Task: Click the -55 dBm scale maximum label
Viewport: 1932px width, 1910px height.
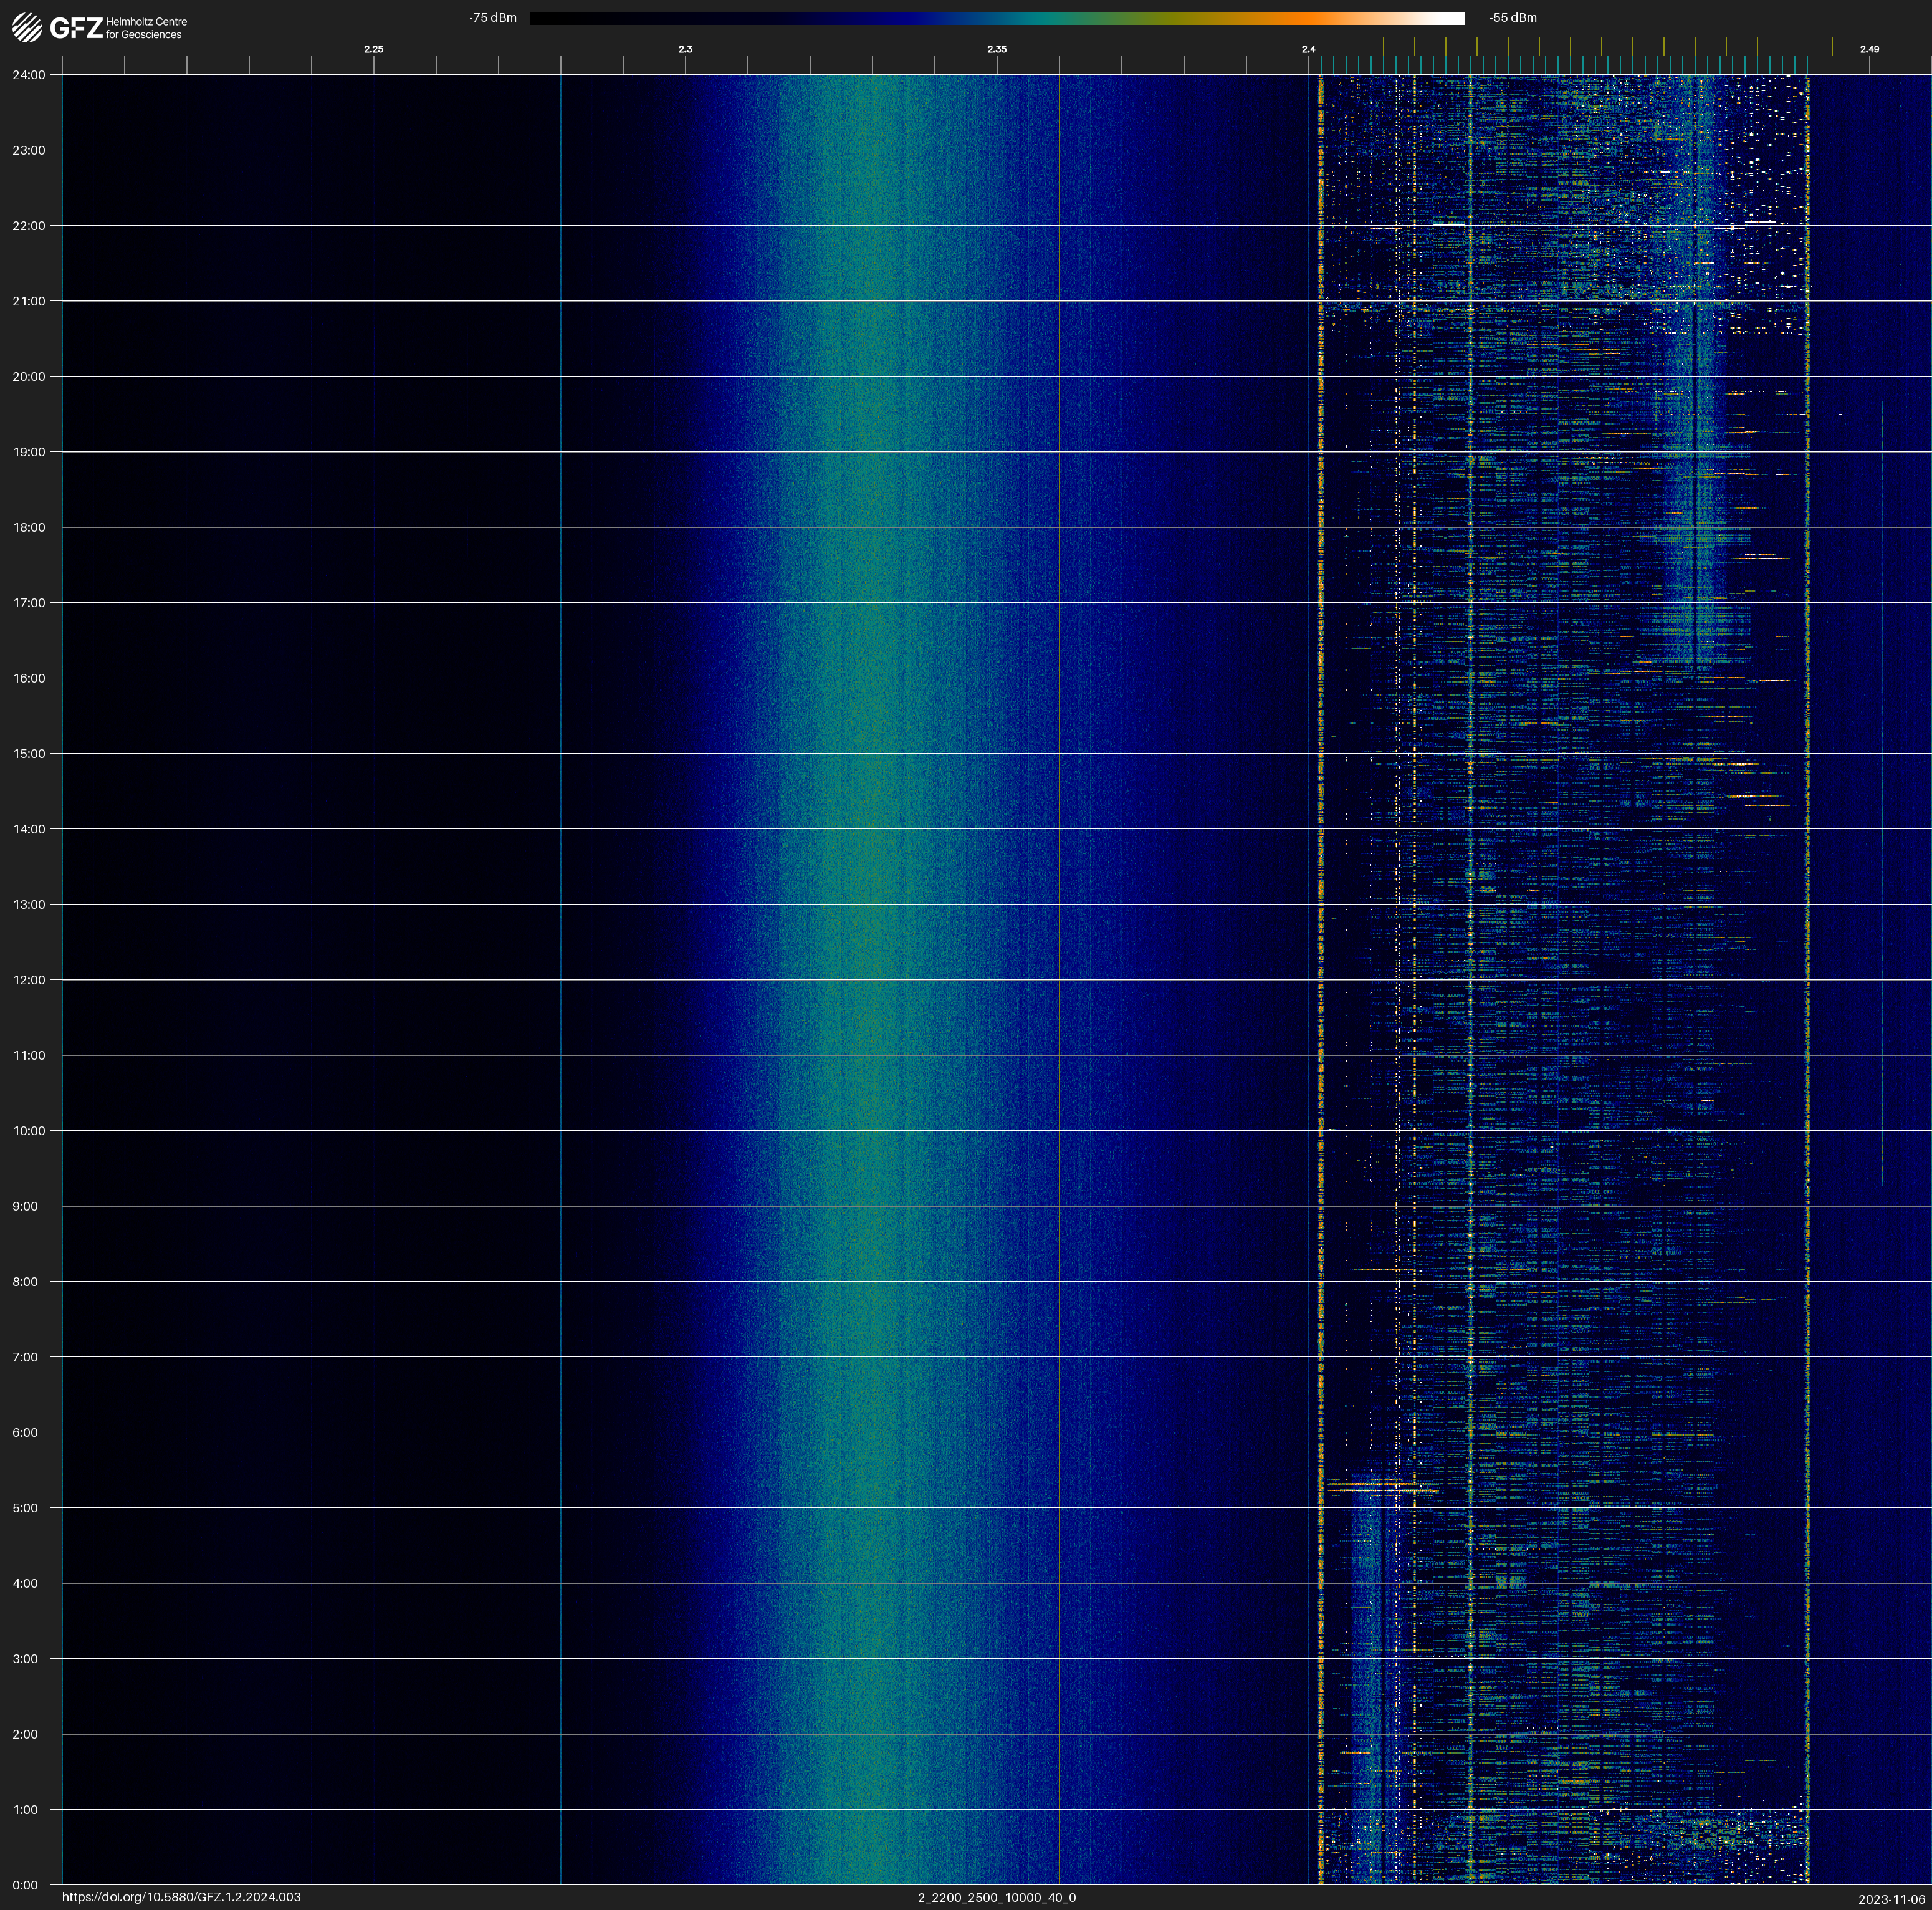Action: pyautogui.click(x=1512, y=18)
